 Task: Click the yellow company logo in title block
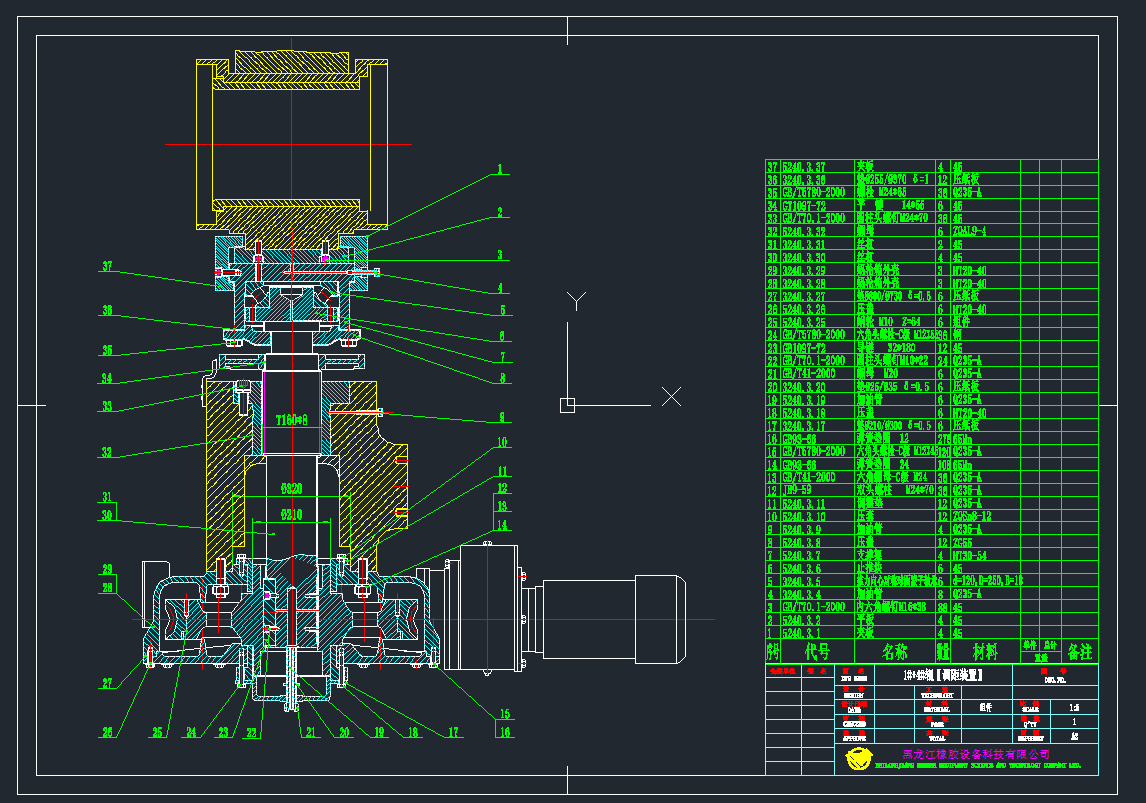tap(859, 759)
